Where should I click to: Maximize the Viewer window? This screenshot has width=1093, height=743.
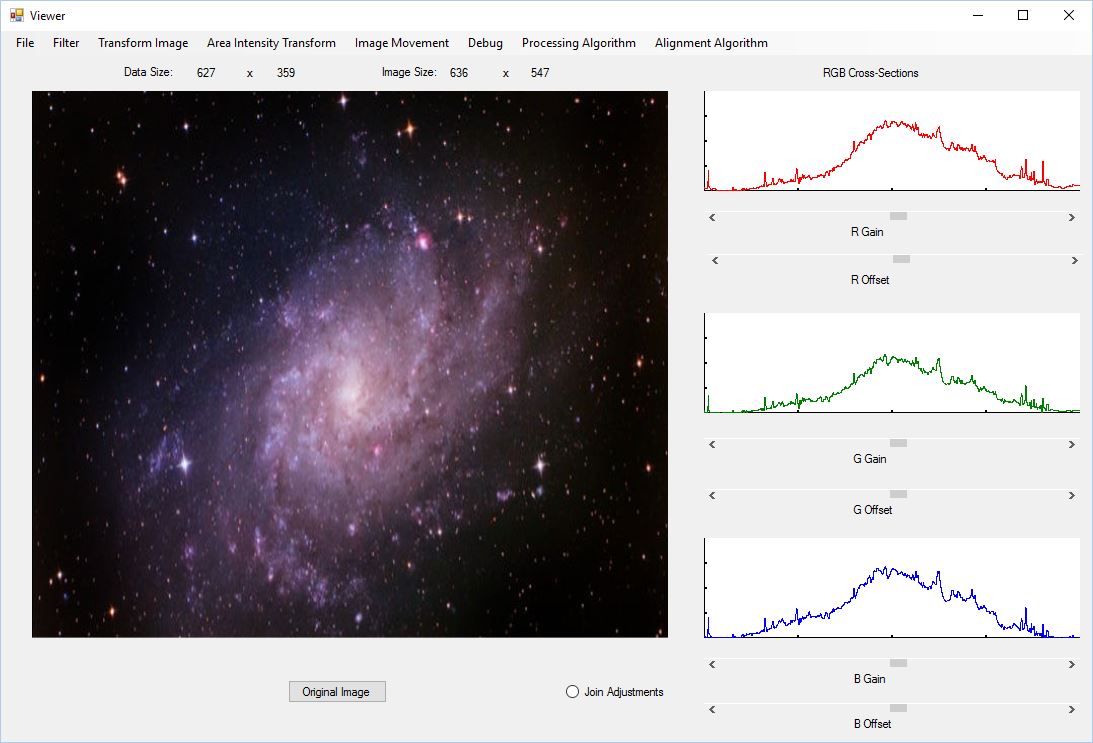coord(1023,15)
